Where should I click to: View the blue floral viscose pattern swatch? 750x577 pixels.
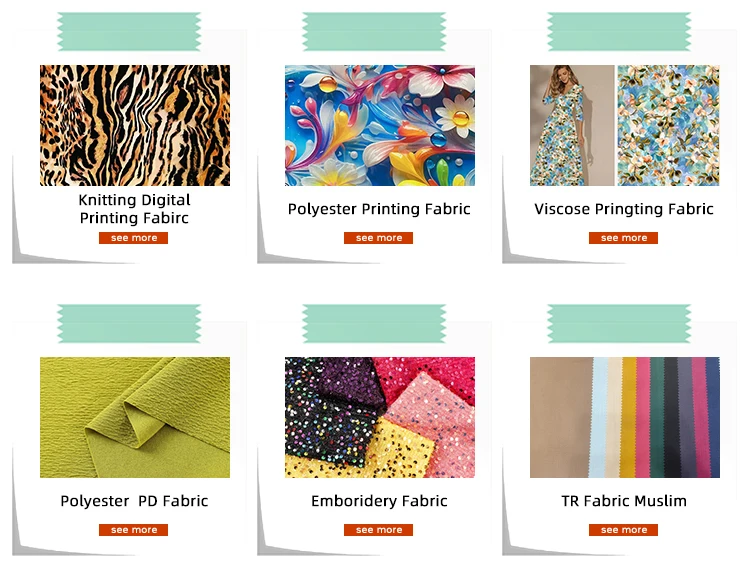(x=668, y=125)
